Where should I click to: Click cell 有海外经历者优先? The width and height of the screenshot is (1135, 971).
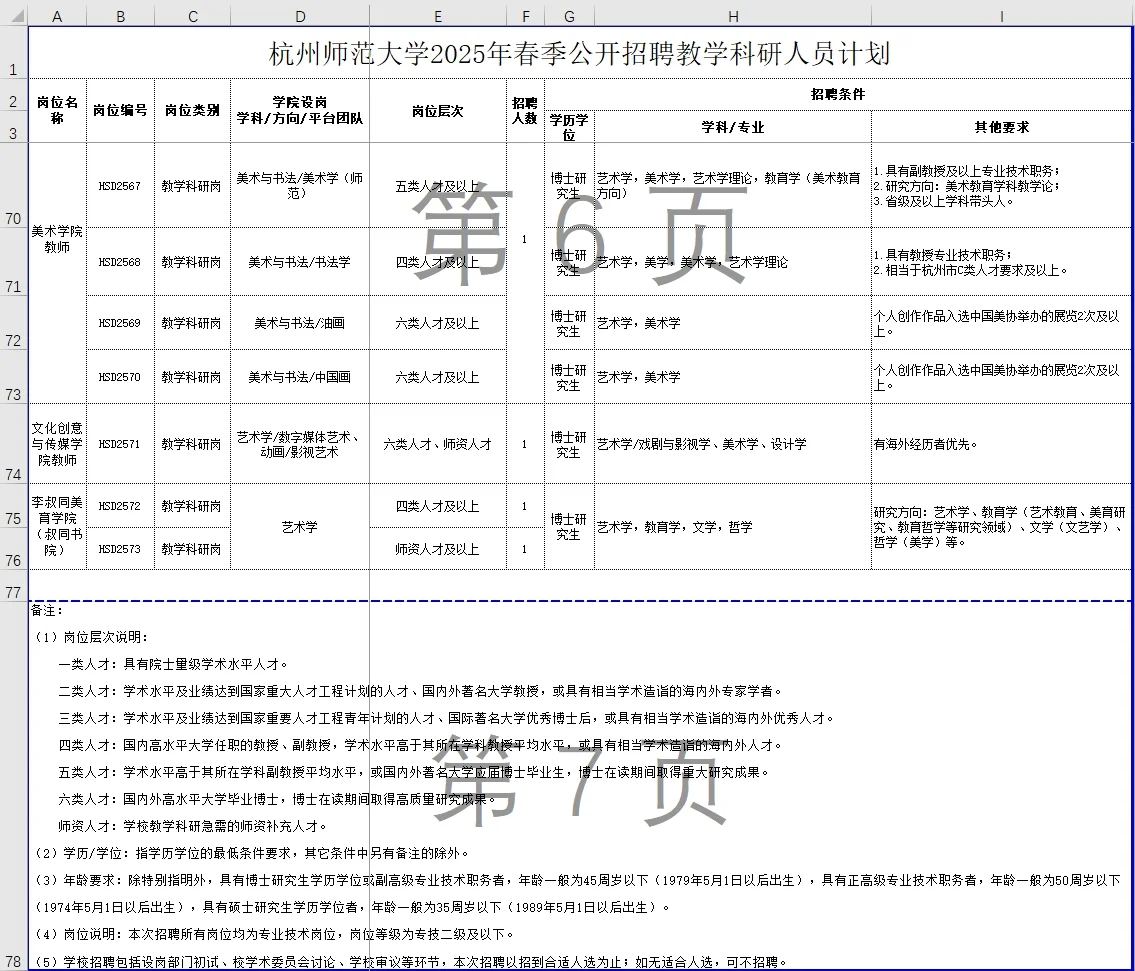coord(1001,443)
